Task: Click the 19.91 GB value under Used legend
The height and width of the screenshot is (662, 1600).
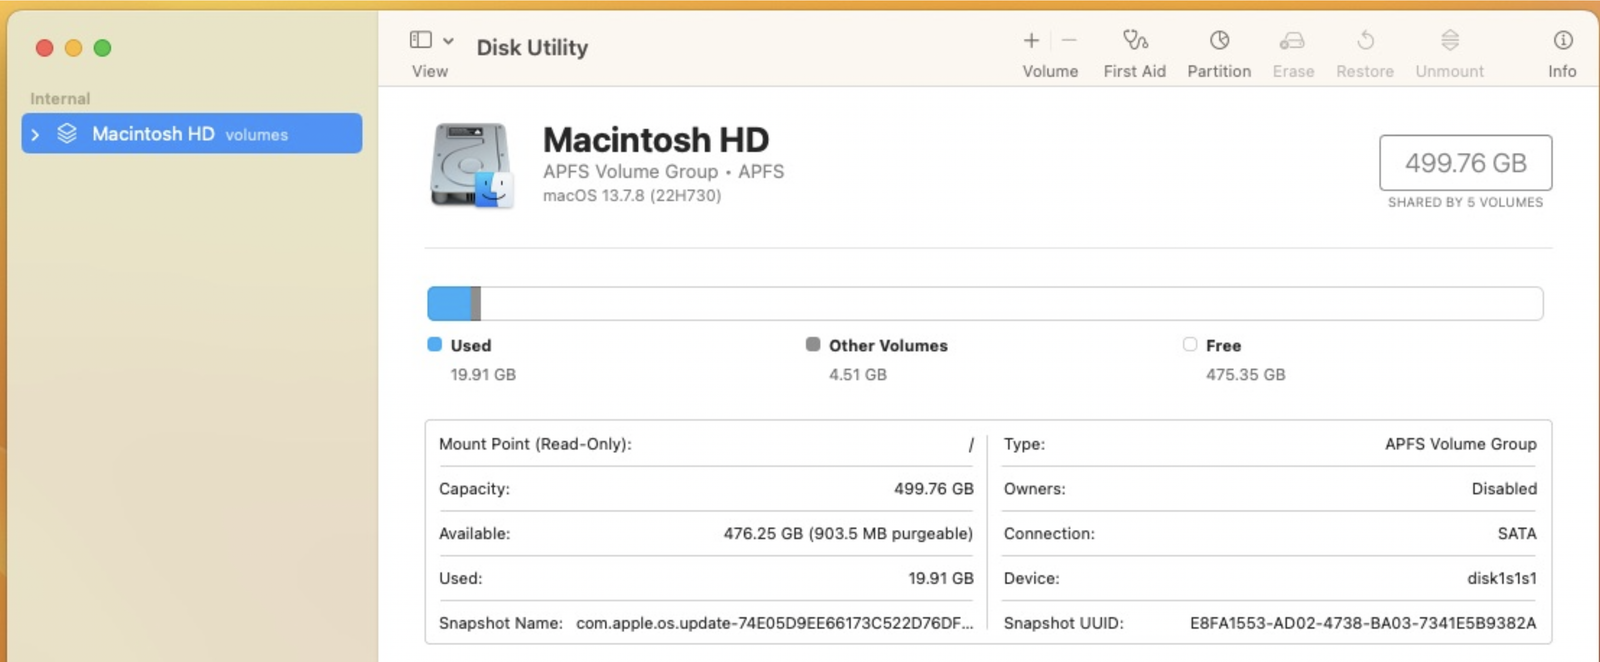Action: (483, 374)
